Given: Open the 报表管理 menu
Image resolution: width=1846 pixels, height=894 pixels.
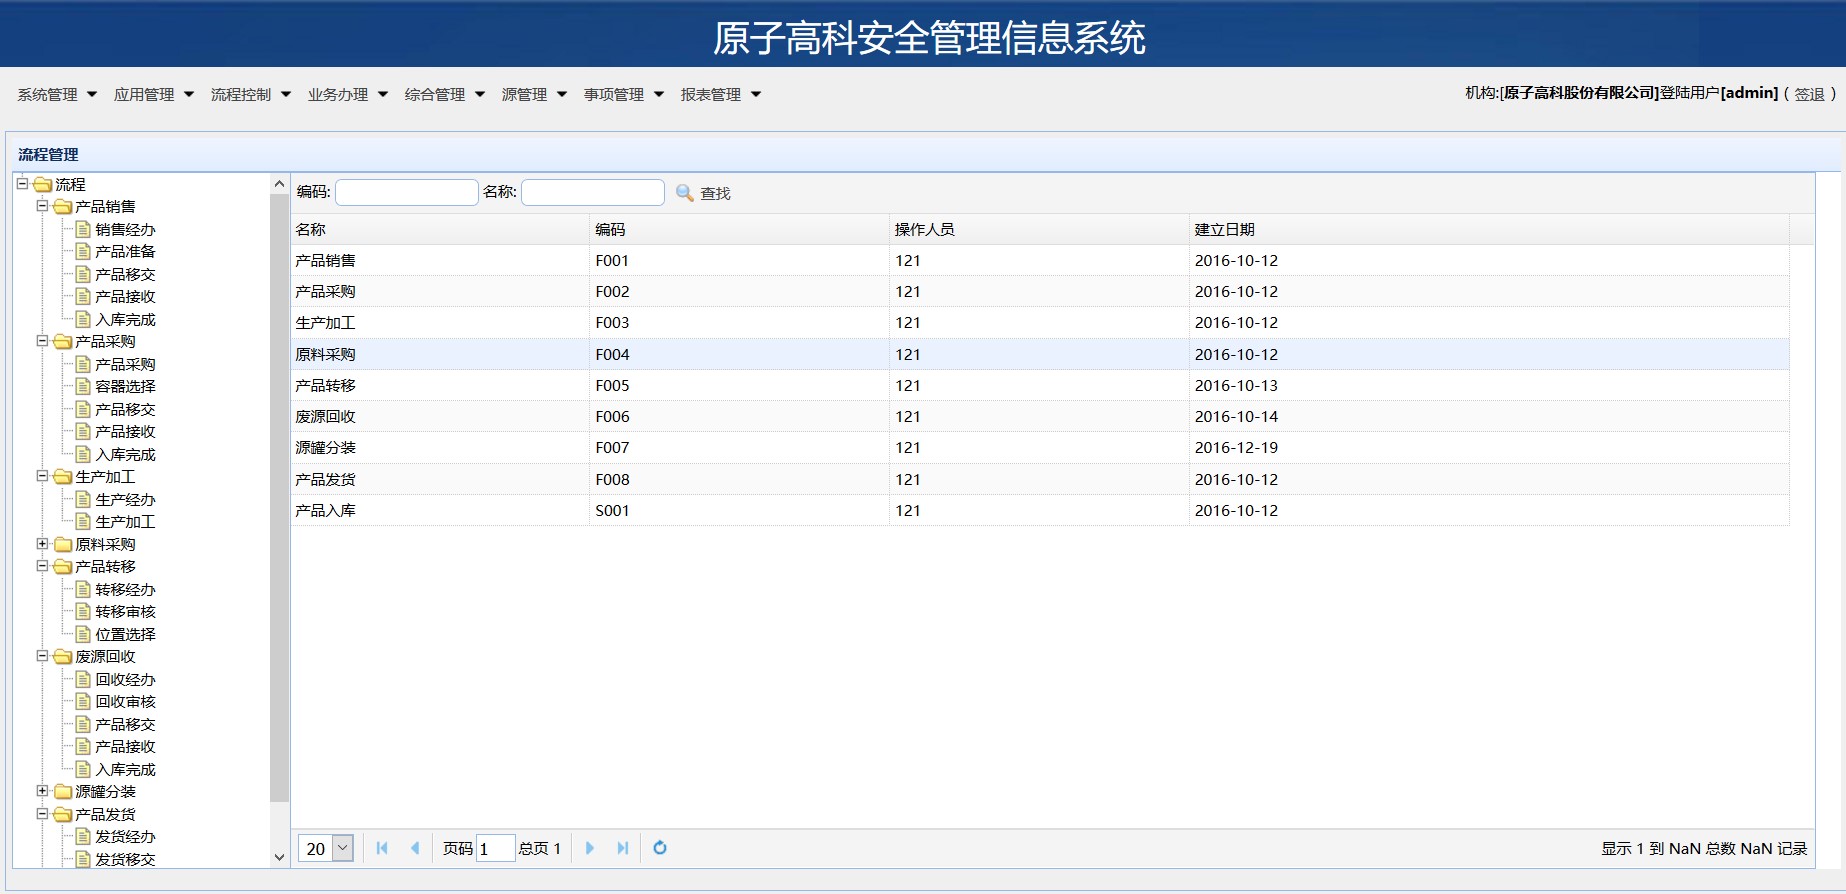Looking at the screenshot, I should 720,94.
